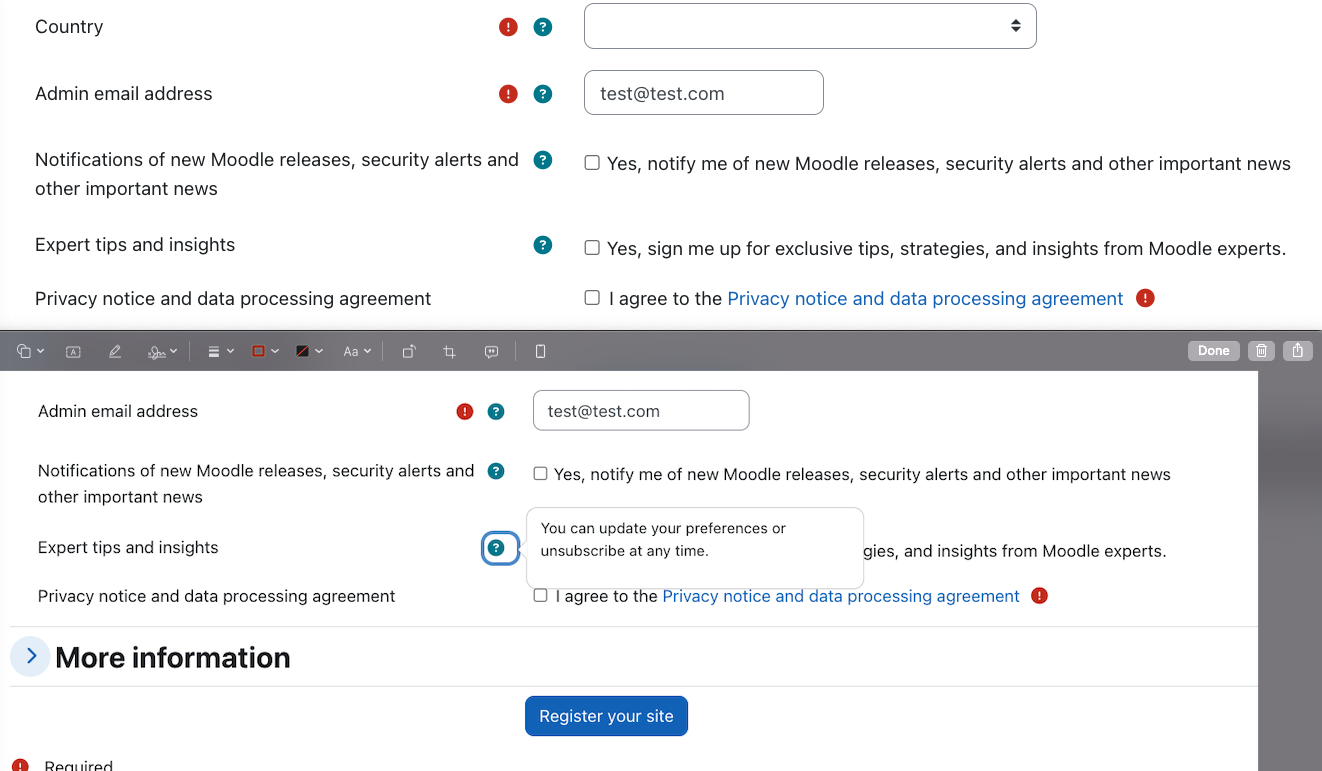Open Signature dropdown in markup toolbar
Viewport: 1322px width, 771px height.
(162, 351)
